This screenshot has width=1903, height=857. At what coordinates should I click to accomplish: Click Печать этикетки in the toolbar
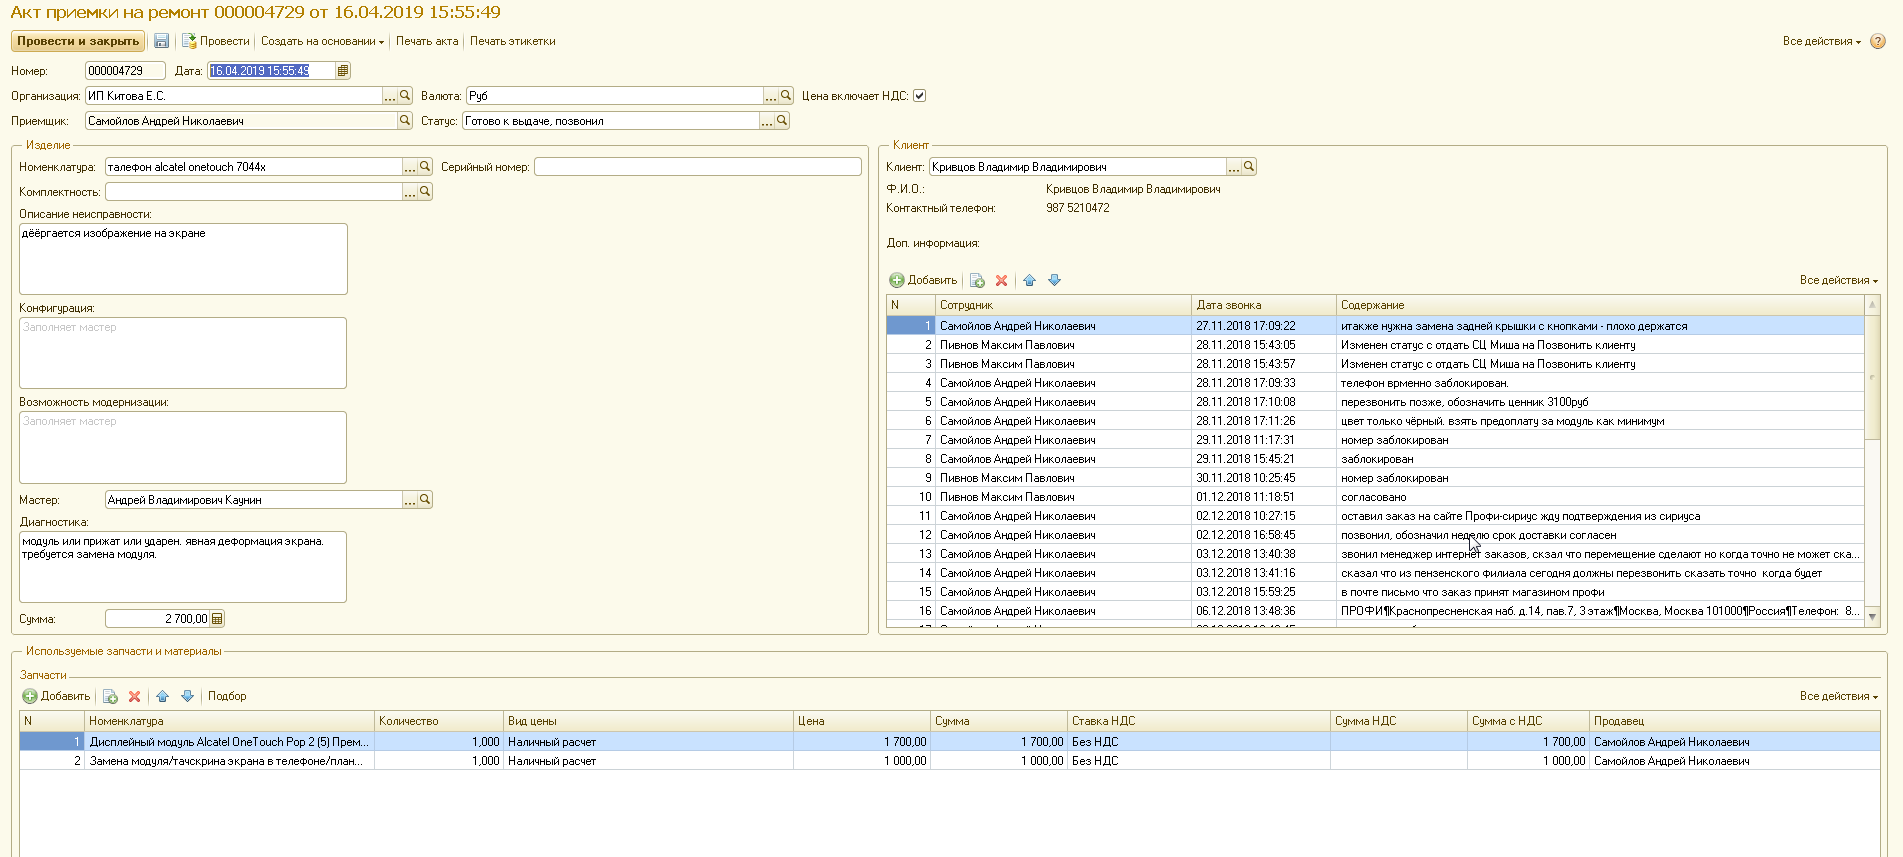coord(512,42)
